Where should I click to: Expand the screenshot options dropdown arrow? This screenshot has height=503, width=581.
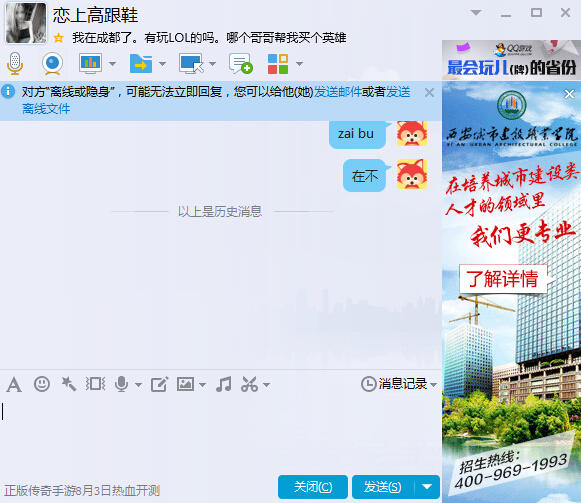pyautogui.click(x=266, y=385)
